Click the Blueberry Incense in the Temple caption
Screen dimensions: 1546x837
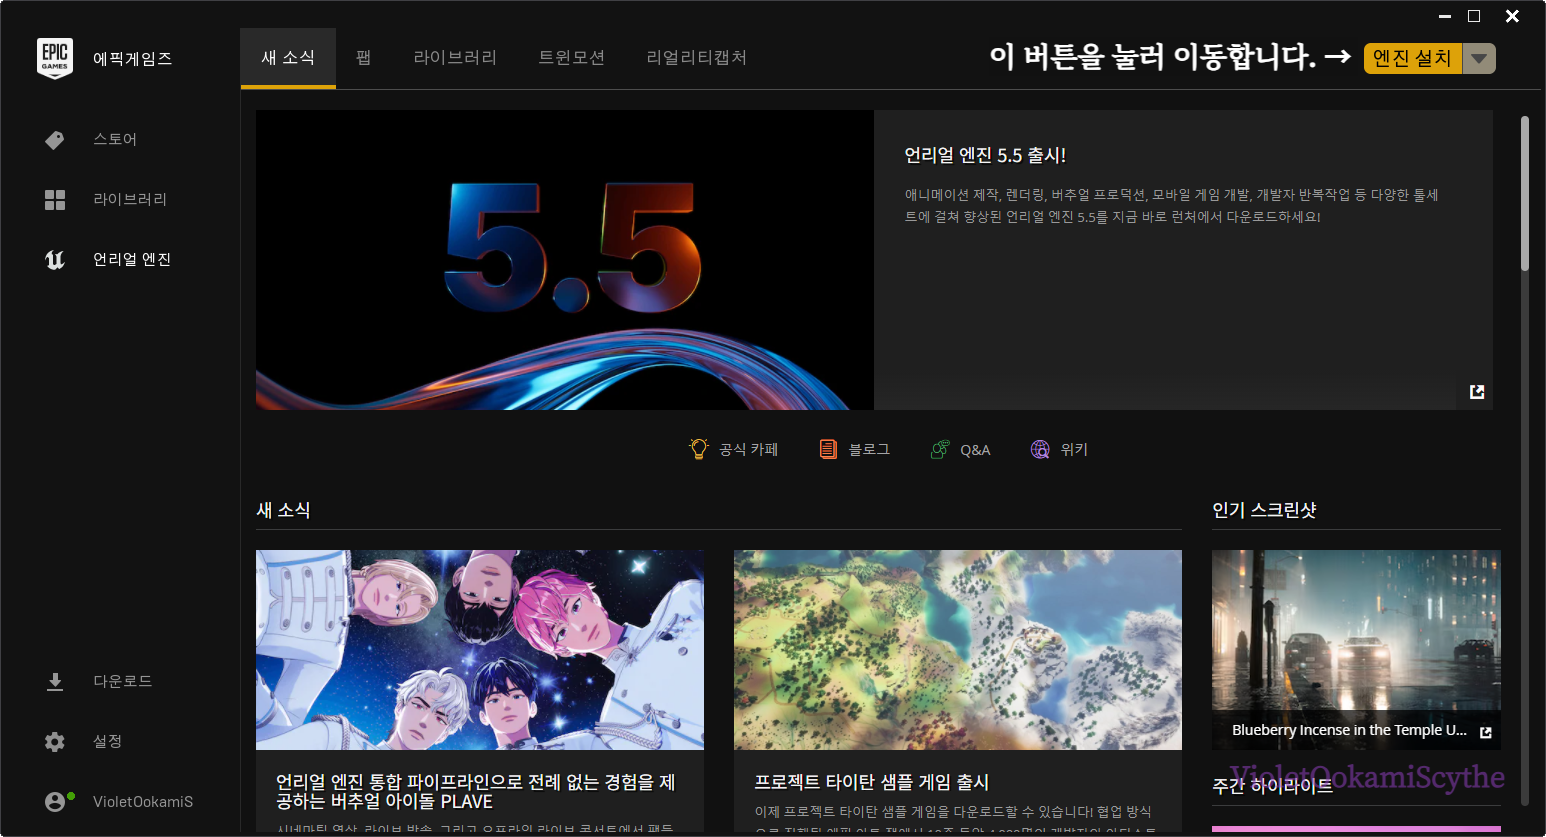click(x=1349, y=730)
